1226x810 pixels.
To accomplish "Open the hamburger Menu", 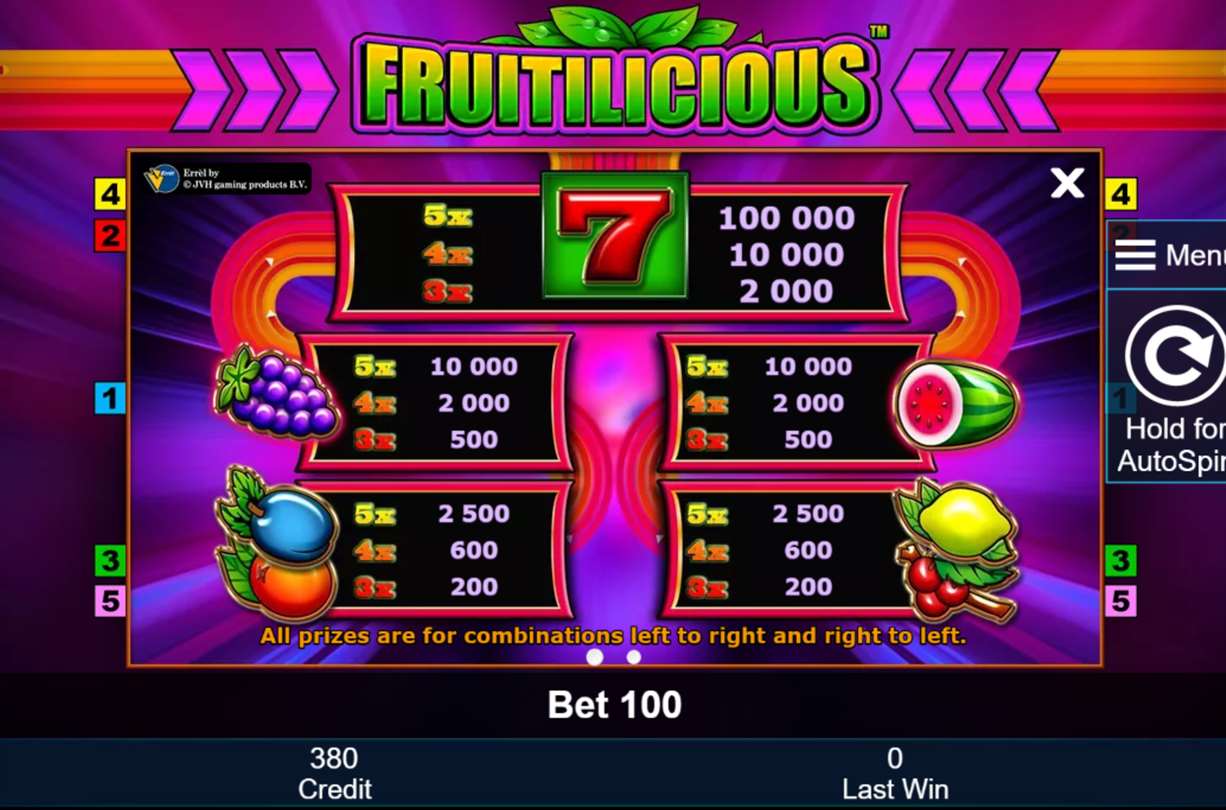I will 1168,255.
